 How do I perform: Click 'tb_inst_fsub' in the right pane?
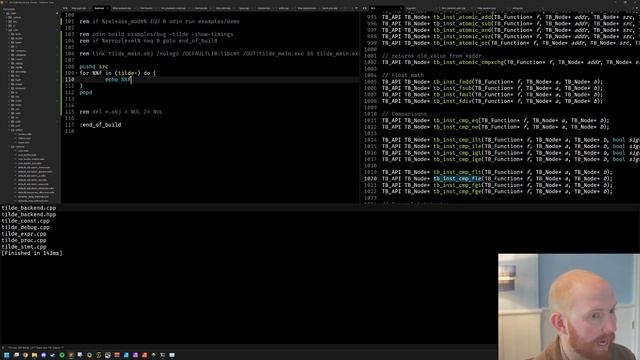452,88
